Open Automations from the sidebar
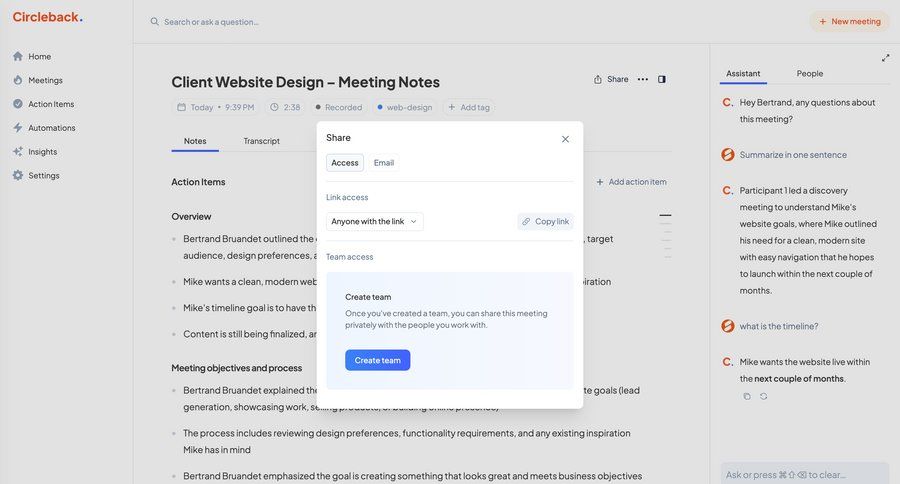Image resolution: width=900 pixels, height=484 pixels. click(51, 128)
